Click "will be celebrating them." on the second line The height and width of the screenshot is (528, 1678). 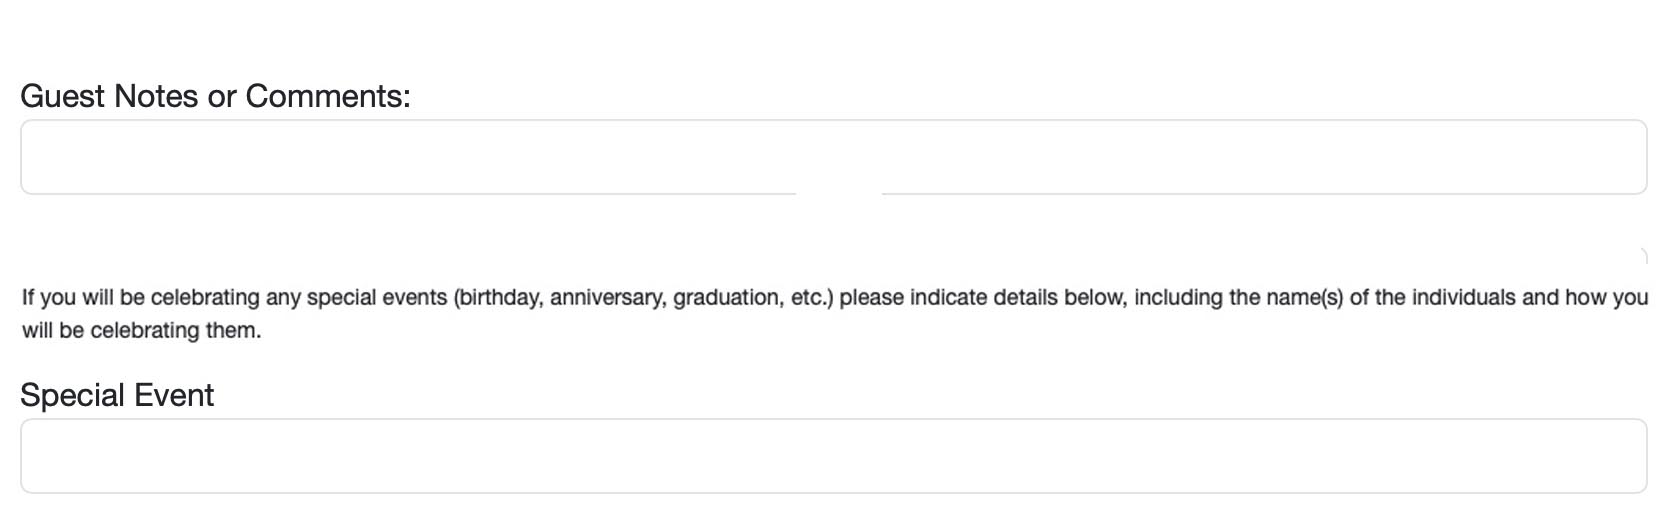tap(141, 331)
